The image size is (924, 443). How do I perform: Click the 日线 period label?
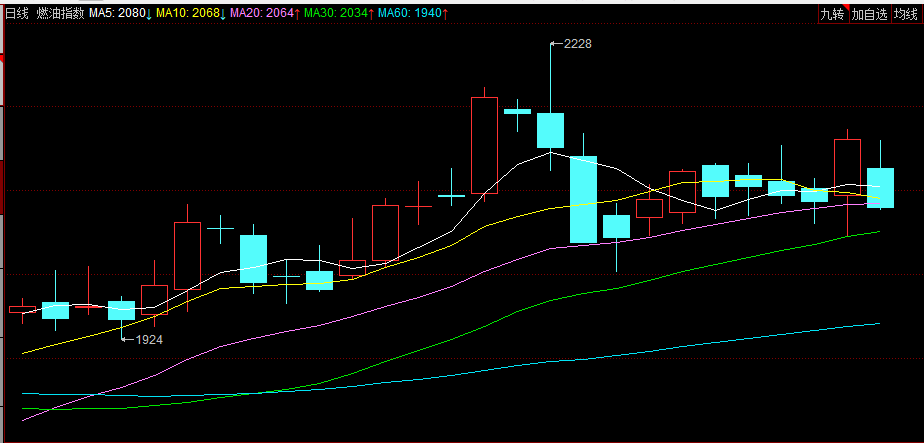16,14
